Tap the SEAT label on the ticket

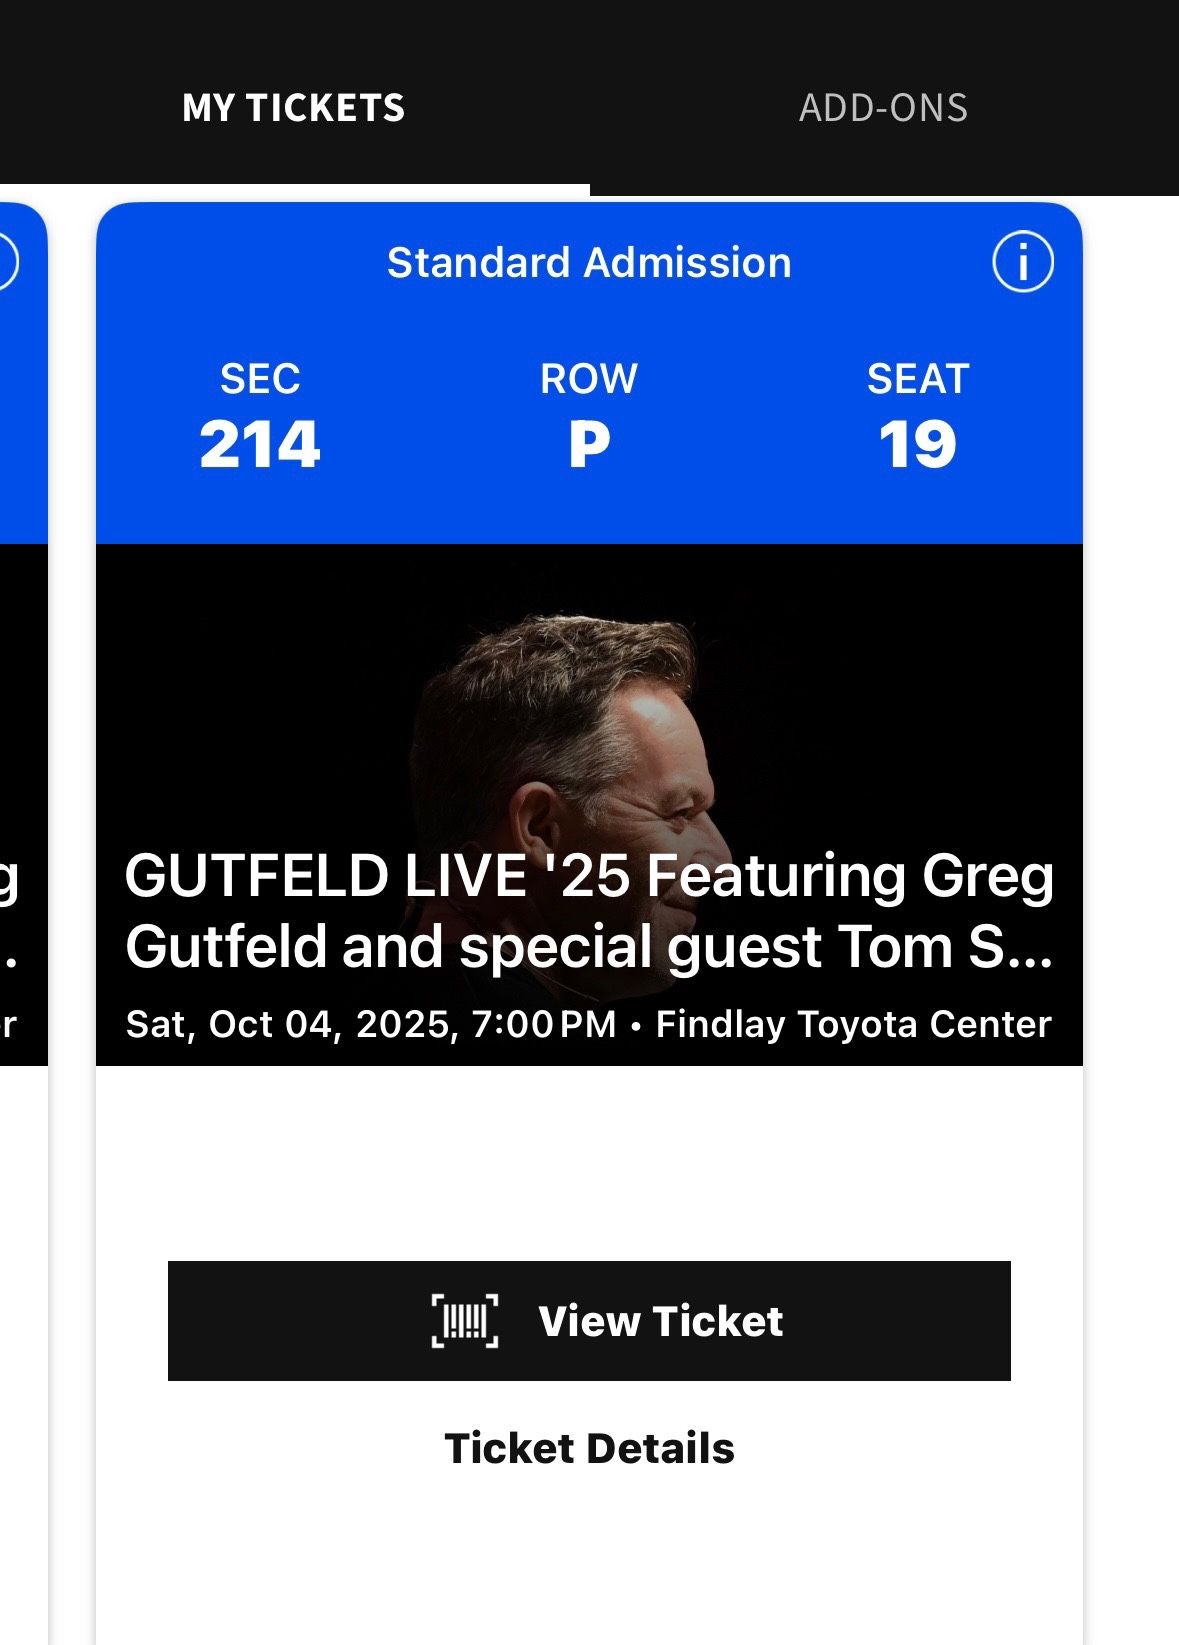pyautogui.click(x=918, y=379)
